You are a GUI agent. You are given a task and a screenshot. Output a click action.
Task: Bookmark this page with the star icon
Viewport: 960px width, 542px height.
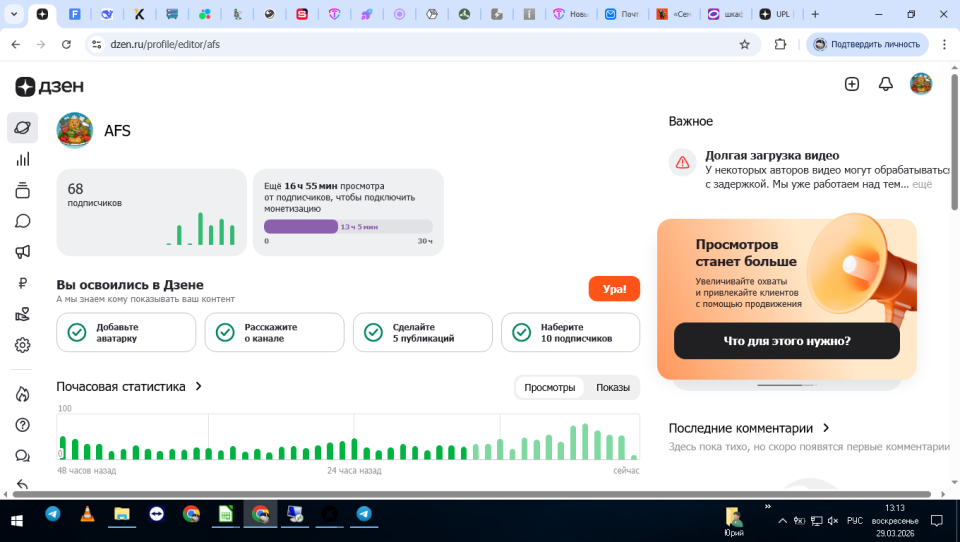744,44
